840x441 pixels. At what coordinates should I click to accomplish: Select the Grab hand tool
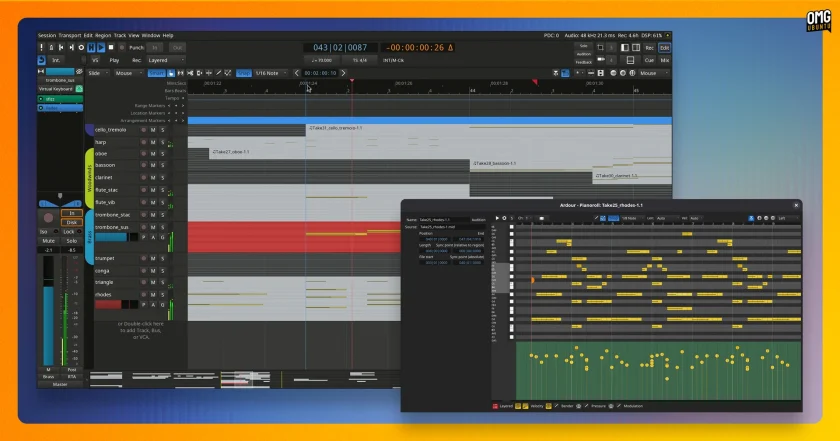pos(171,73)
